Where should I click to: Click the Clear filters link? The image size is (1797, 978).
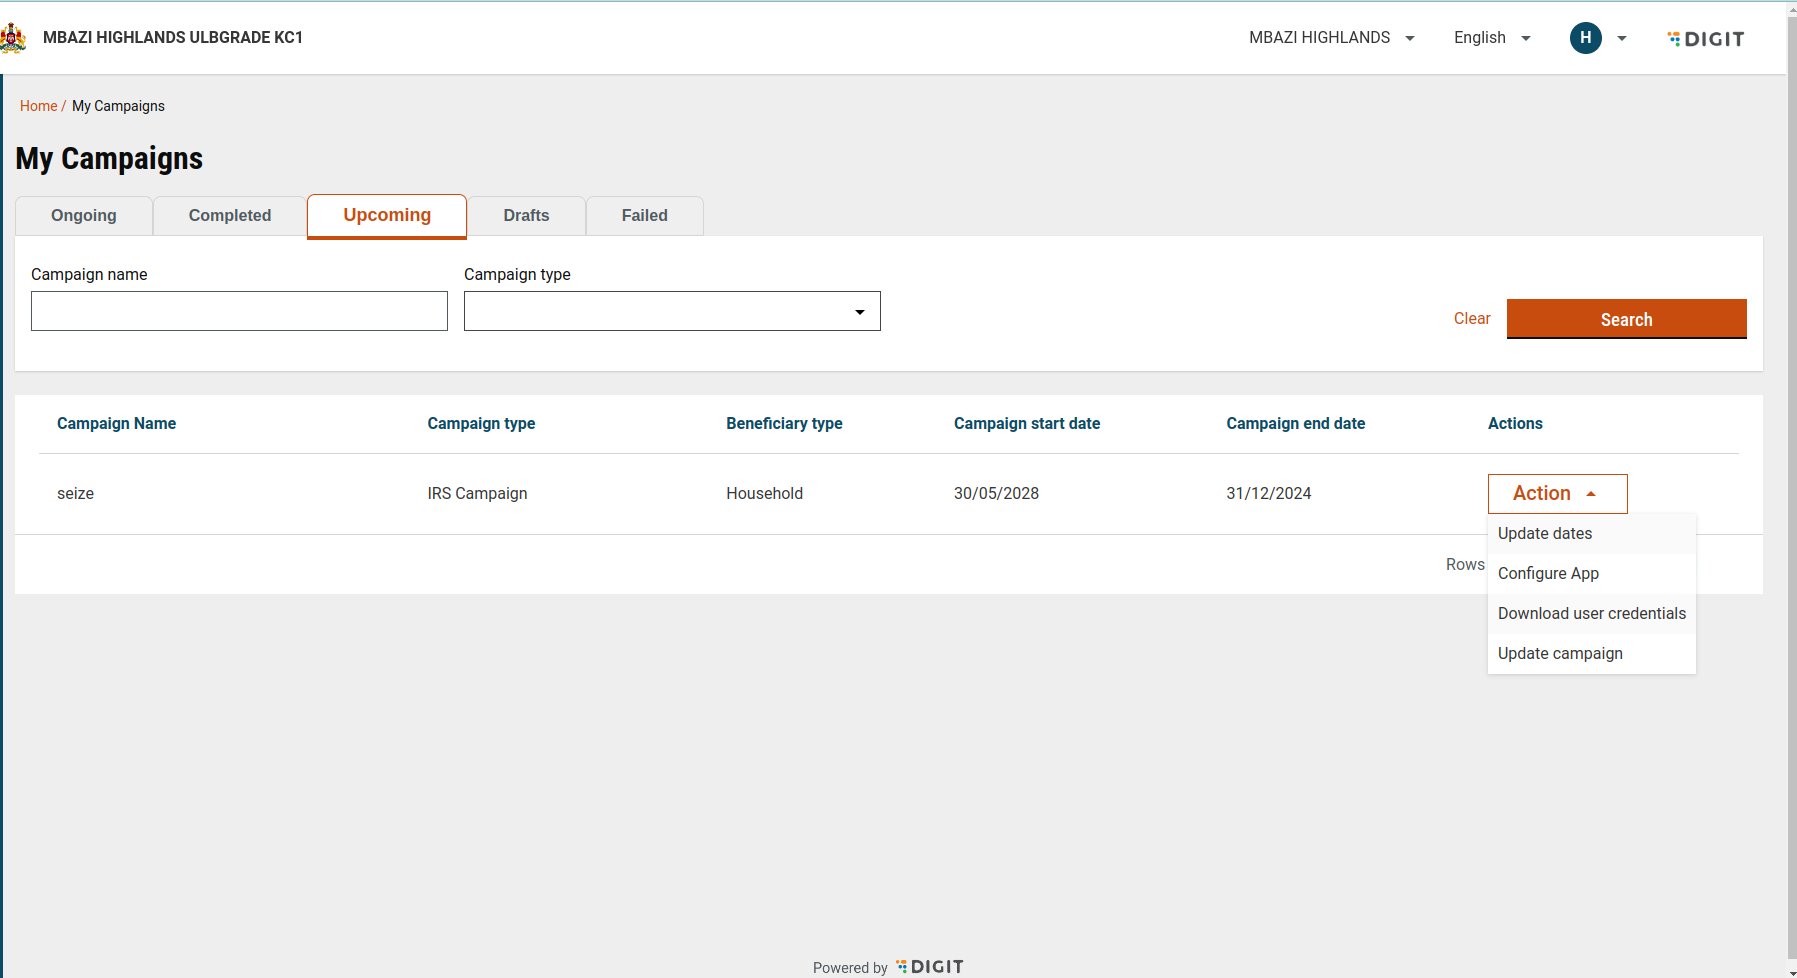[1471, 319]
